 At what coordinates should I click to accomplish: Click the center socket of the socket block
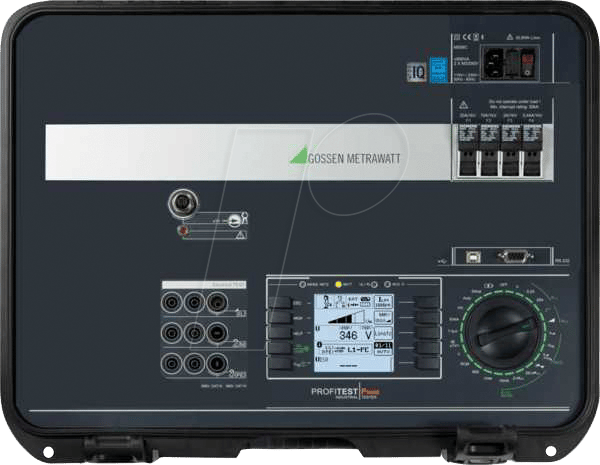tap(194, 333)
